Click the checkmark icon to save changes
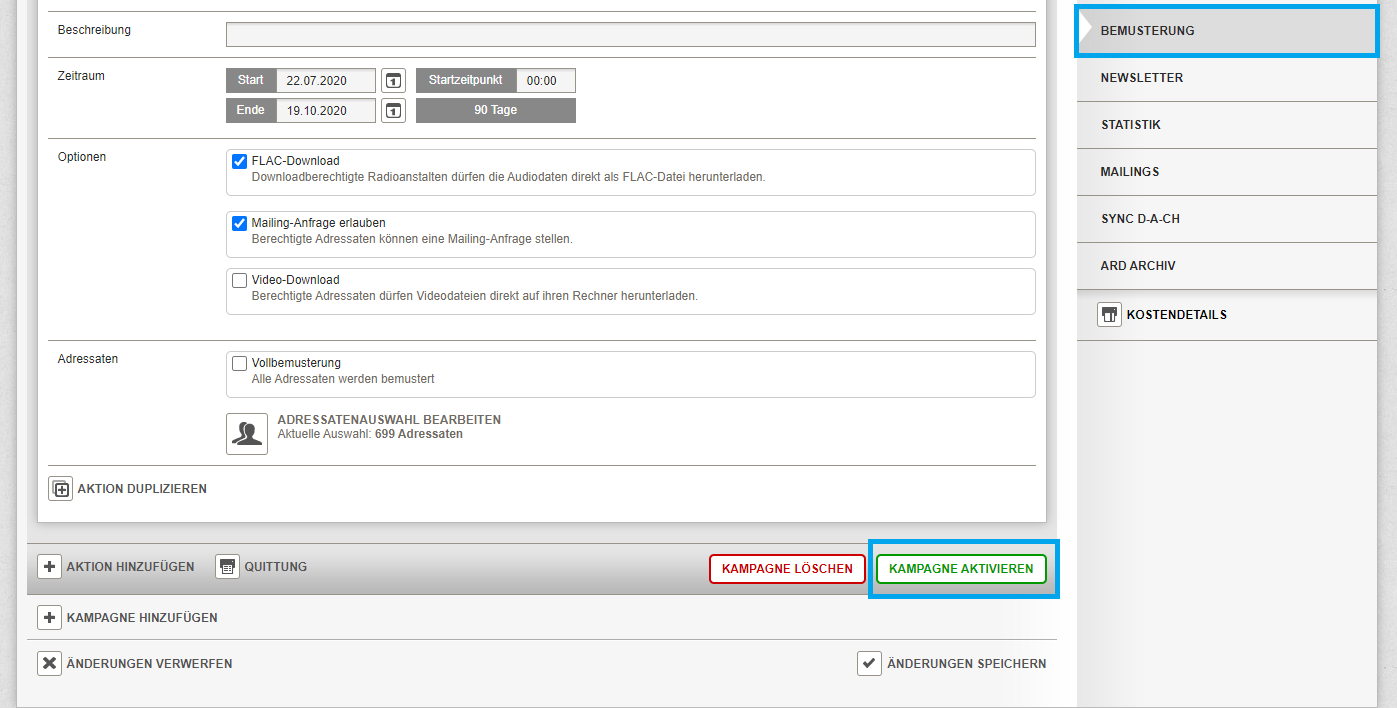Image resolution: width=1397 pixels, height=708 pixels. [870, 664]
